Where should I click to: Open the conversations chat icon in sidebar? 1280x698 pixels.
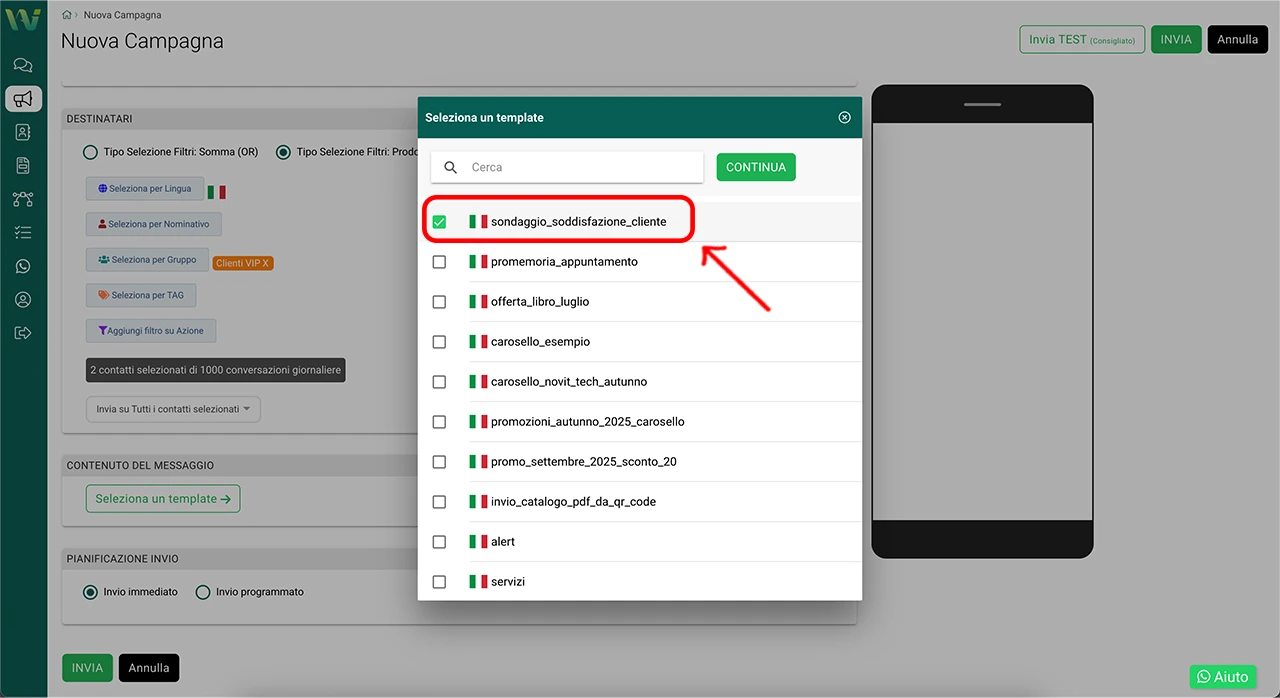tap(23, 66)
